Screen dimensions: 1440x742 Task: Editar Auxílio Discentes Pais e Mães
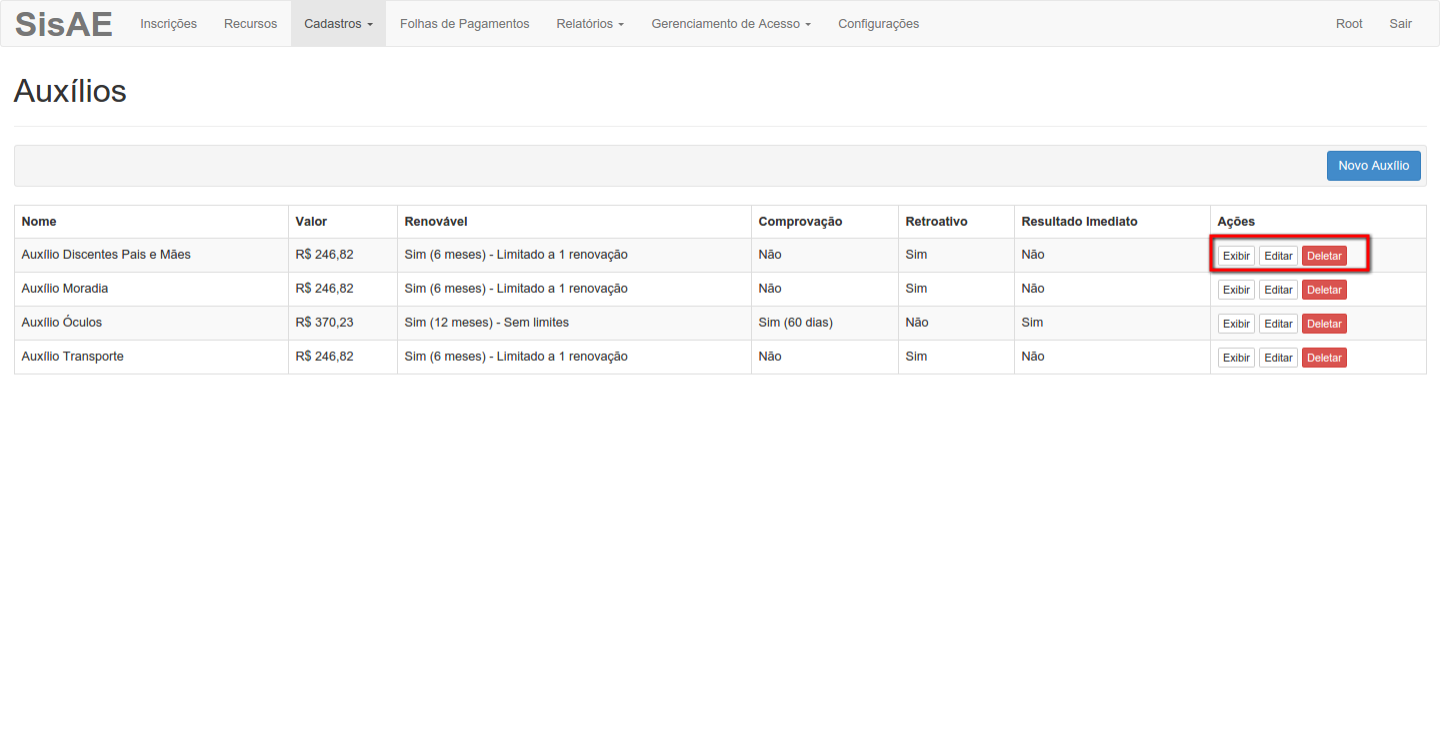[x=1278, y=256]
